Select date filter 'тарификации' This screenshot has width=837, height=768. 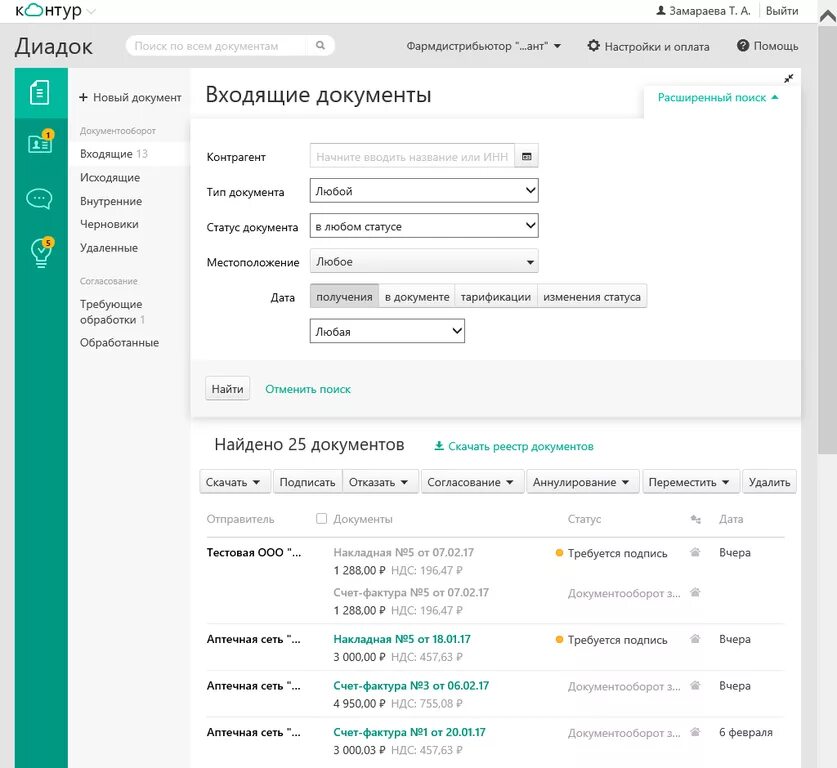coord(496,296)
